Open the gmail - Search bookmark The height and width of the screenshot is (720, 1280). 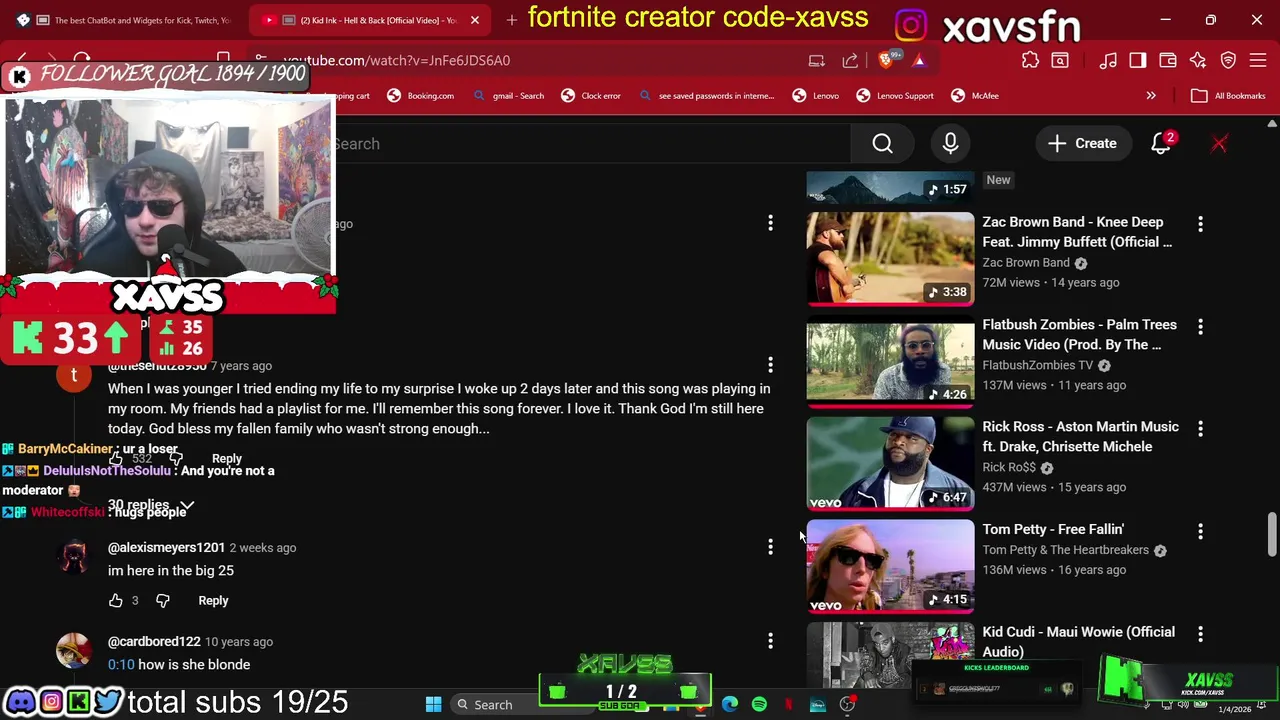(x=509, y=96)
